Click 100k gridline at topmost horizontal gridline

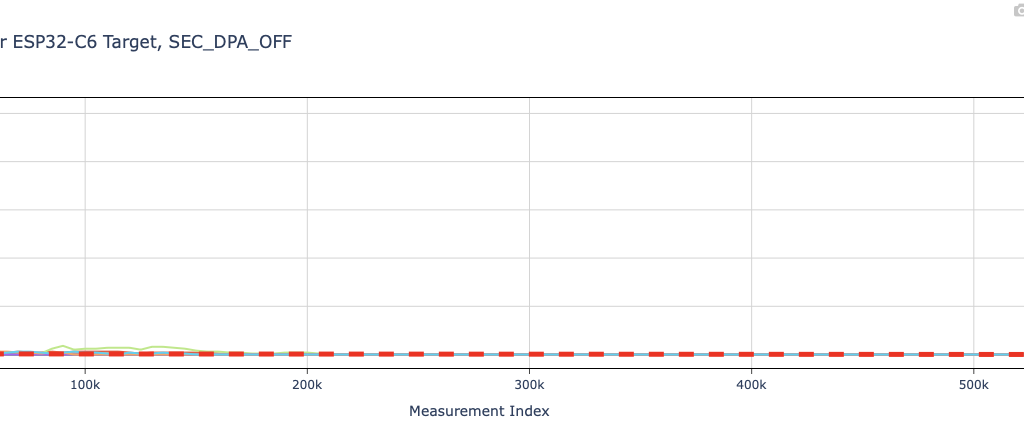coord(85,113)
